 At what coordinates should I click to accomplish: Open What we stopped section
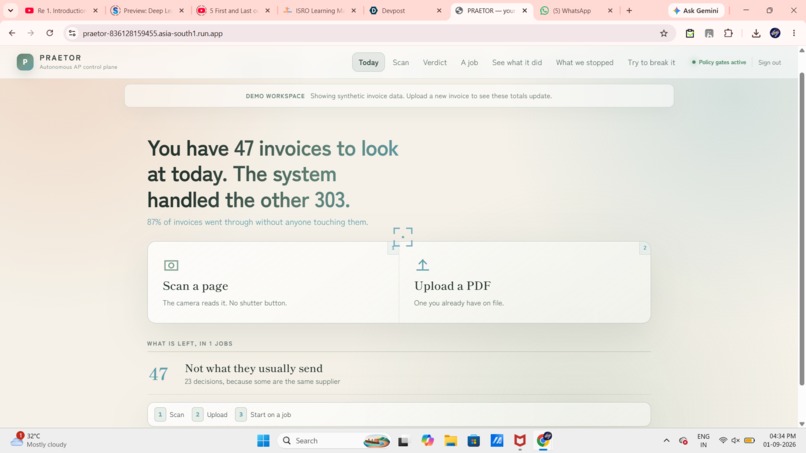coord(584,62)
